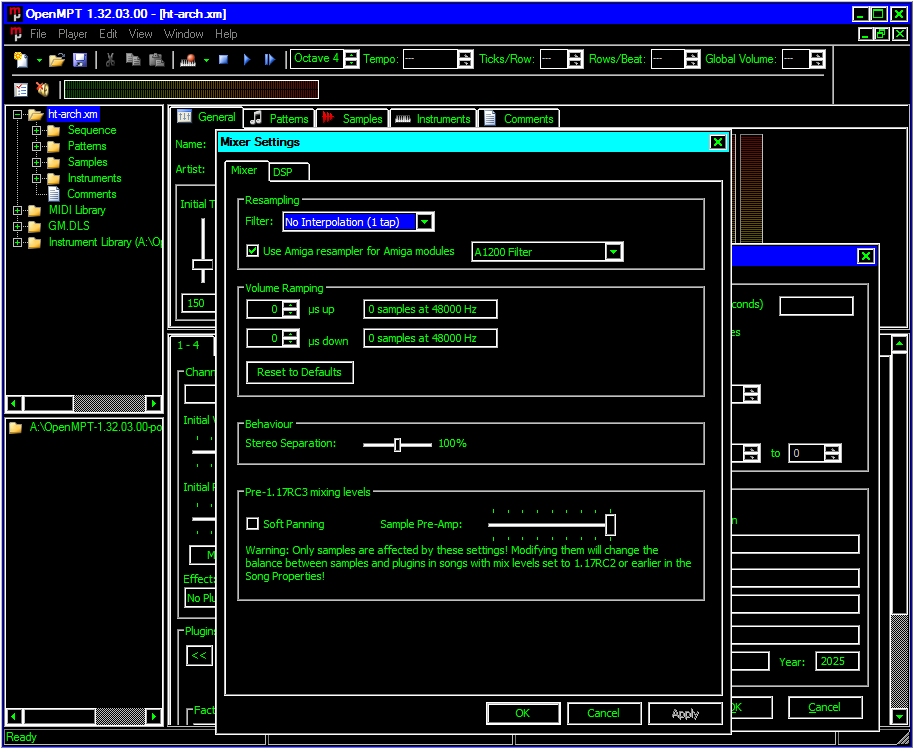Click Cancel in the dialog behind Mixer Settings
Screen dimensions: 914x749
(824, 707)
